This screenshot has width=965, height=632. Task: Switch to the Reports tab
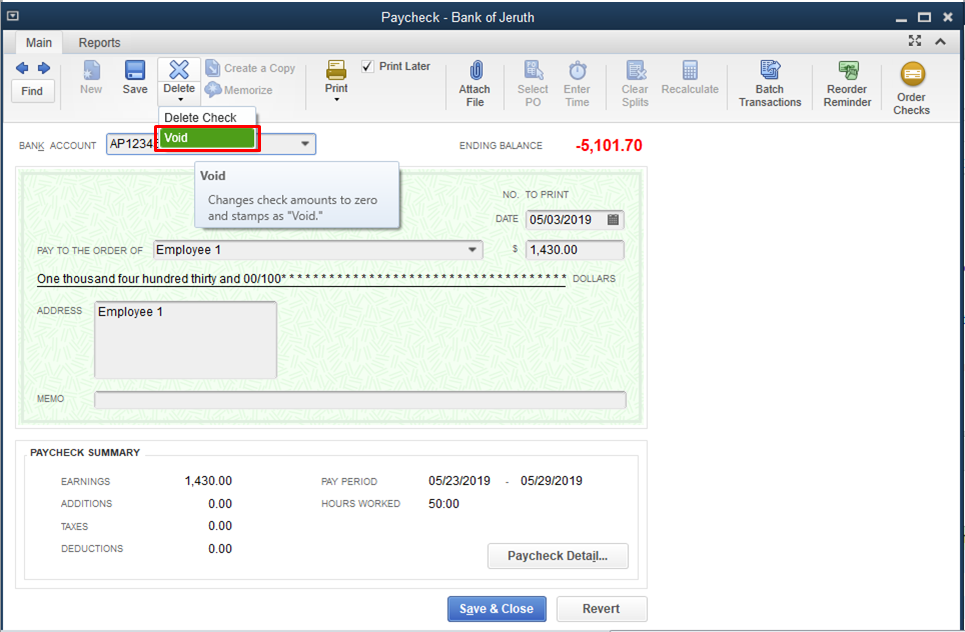[99, 42]
